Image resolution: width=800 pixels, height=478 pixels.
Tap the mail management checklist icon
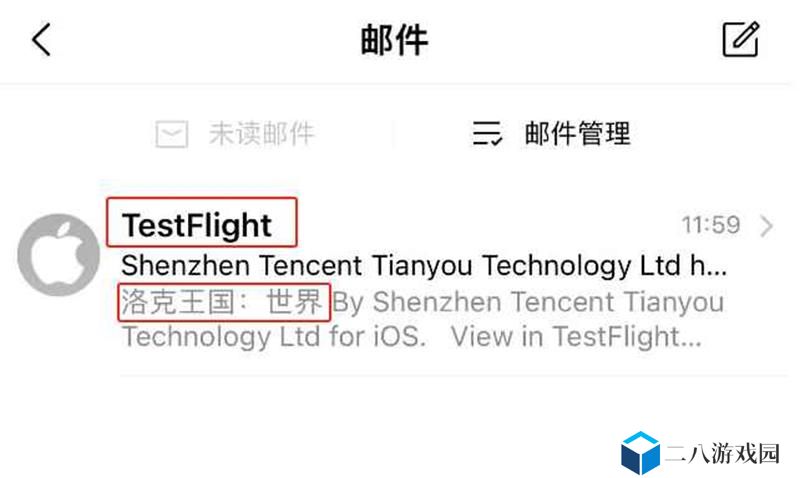point(487,134)
